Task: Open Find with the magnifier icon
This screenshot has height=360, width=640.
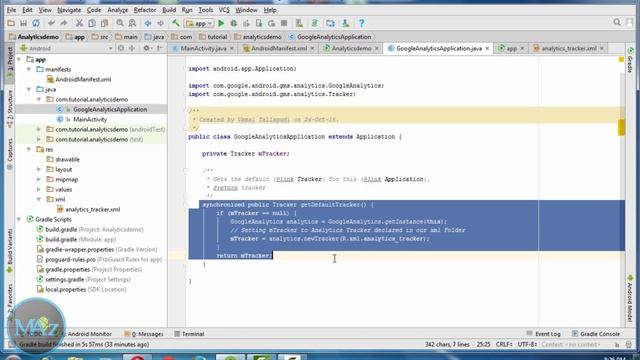Action: [x=120, y=23]
